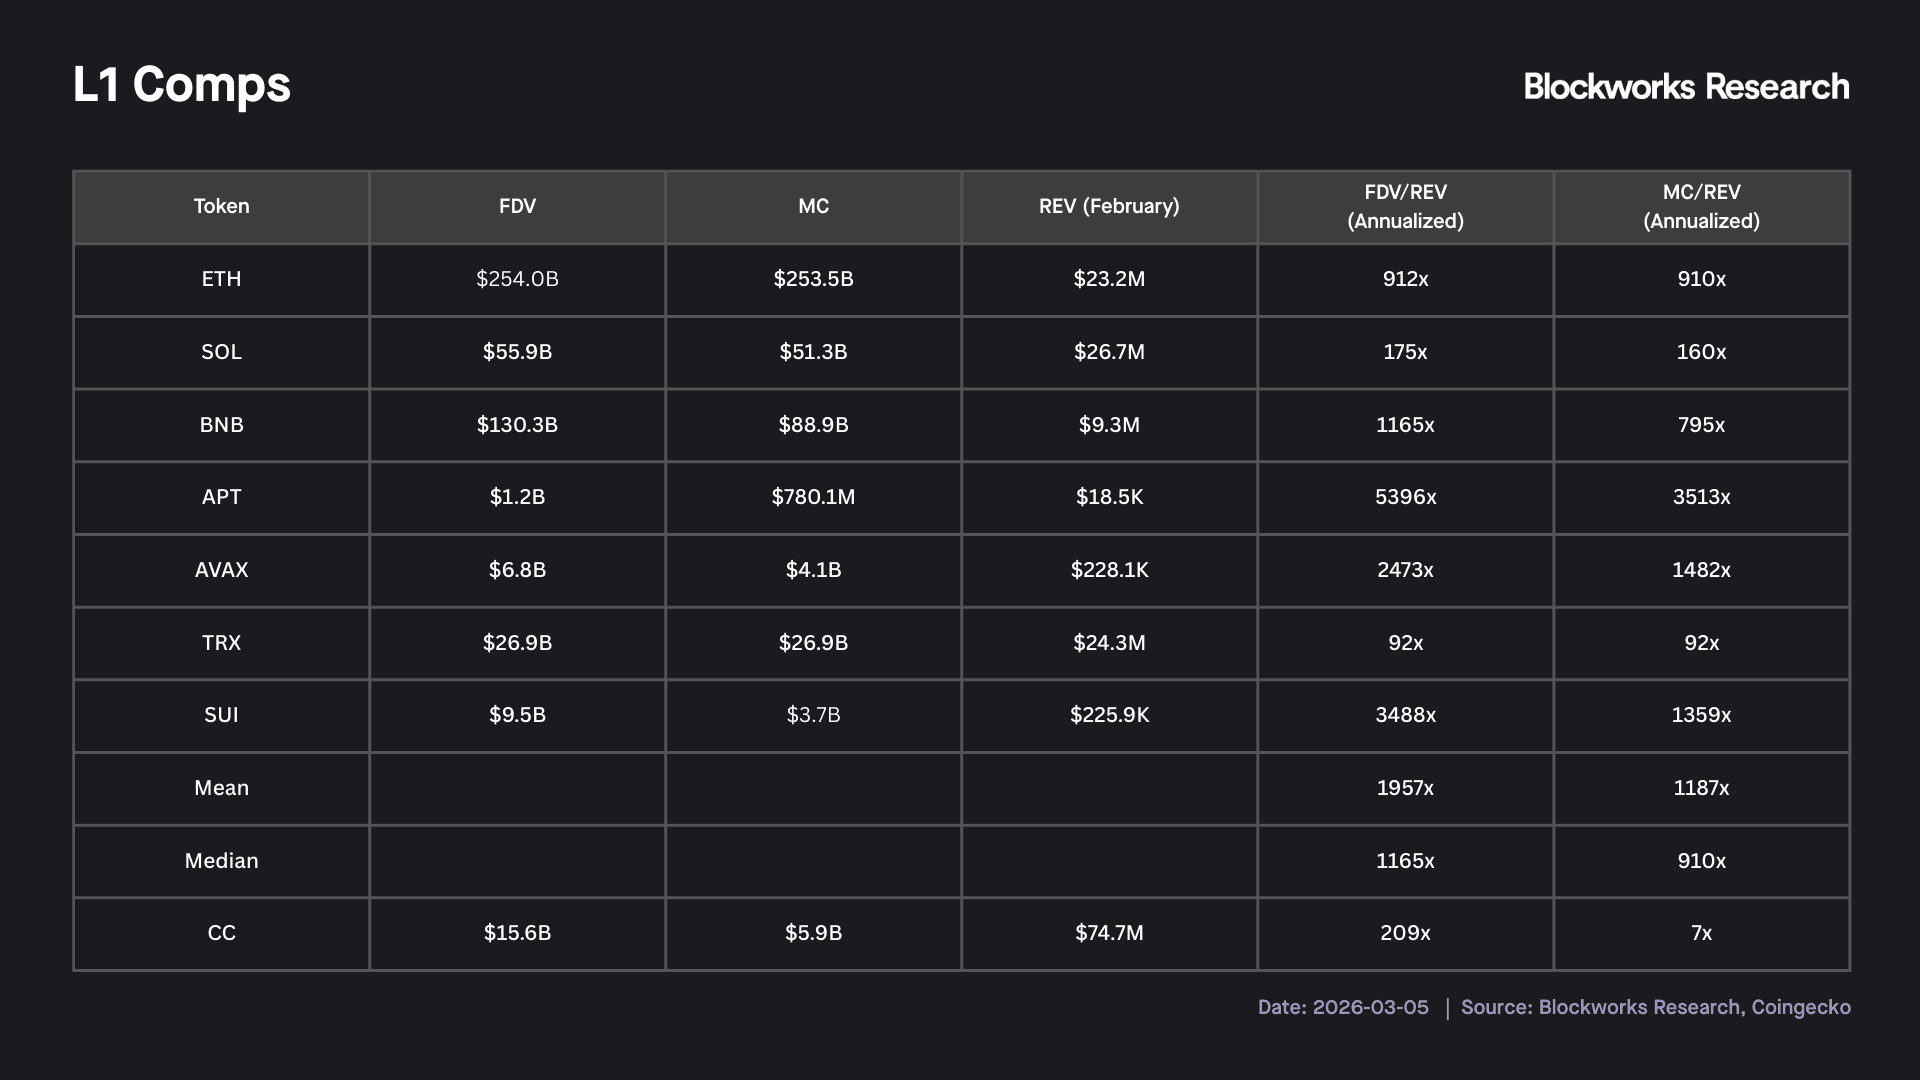Click the FDV/REV (Annualized) header cell

click(1405, 207)
